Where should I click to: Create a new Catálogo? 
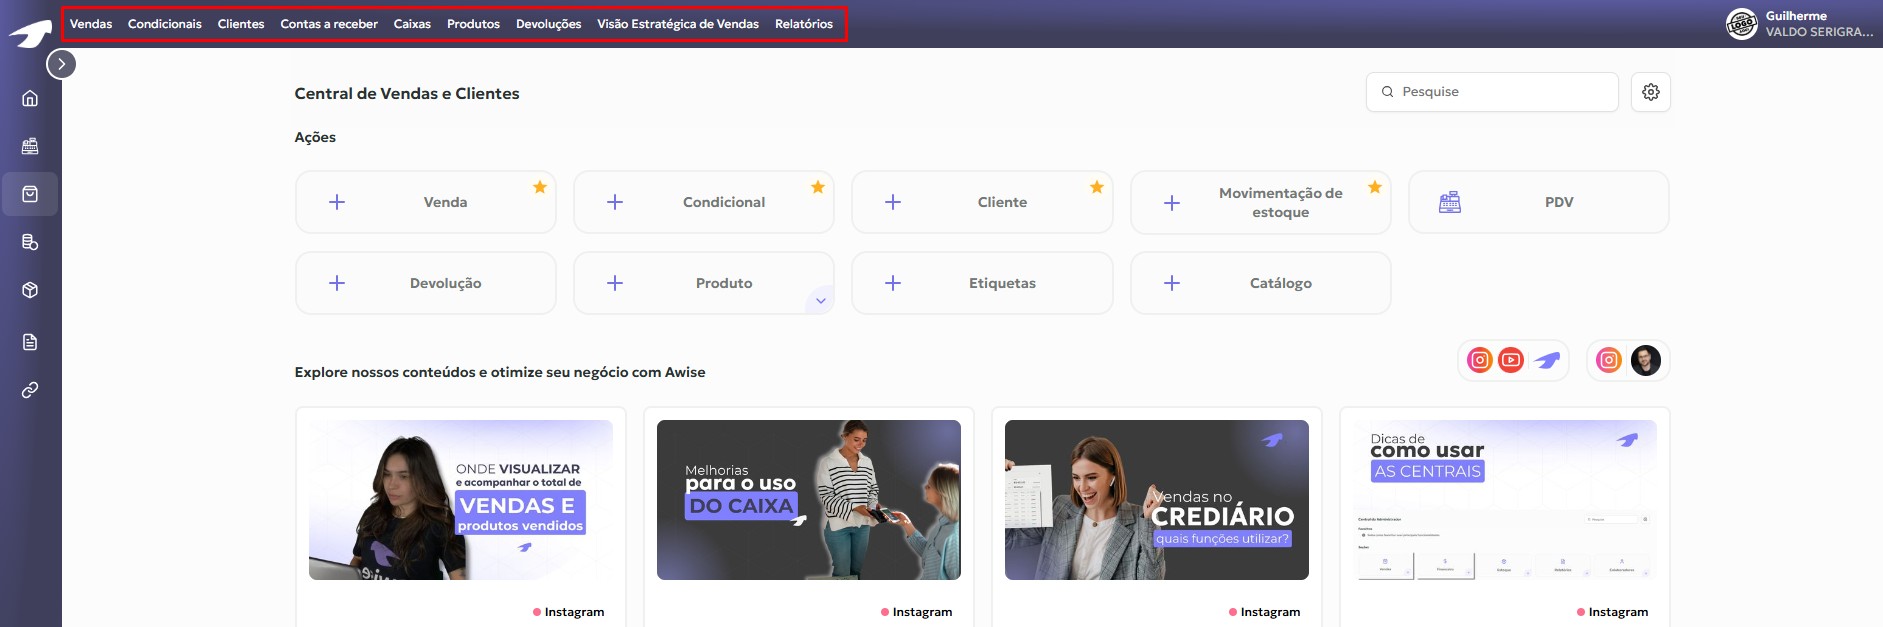pos(1260,283)
